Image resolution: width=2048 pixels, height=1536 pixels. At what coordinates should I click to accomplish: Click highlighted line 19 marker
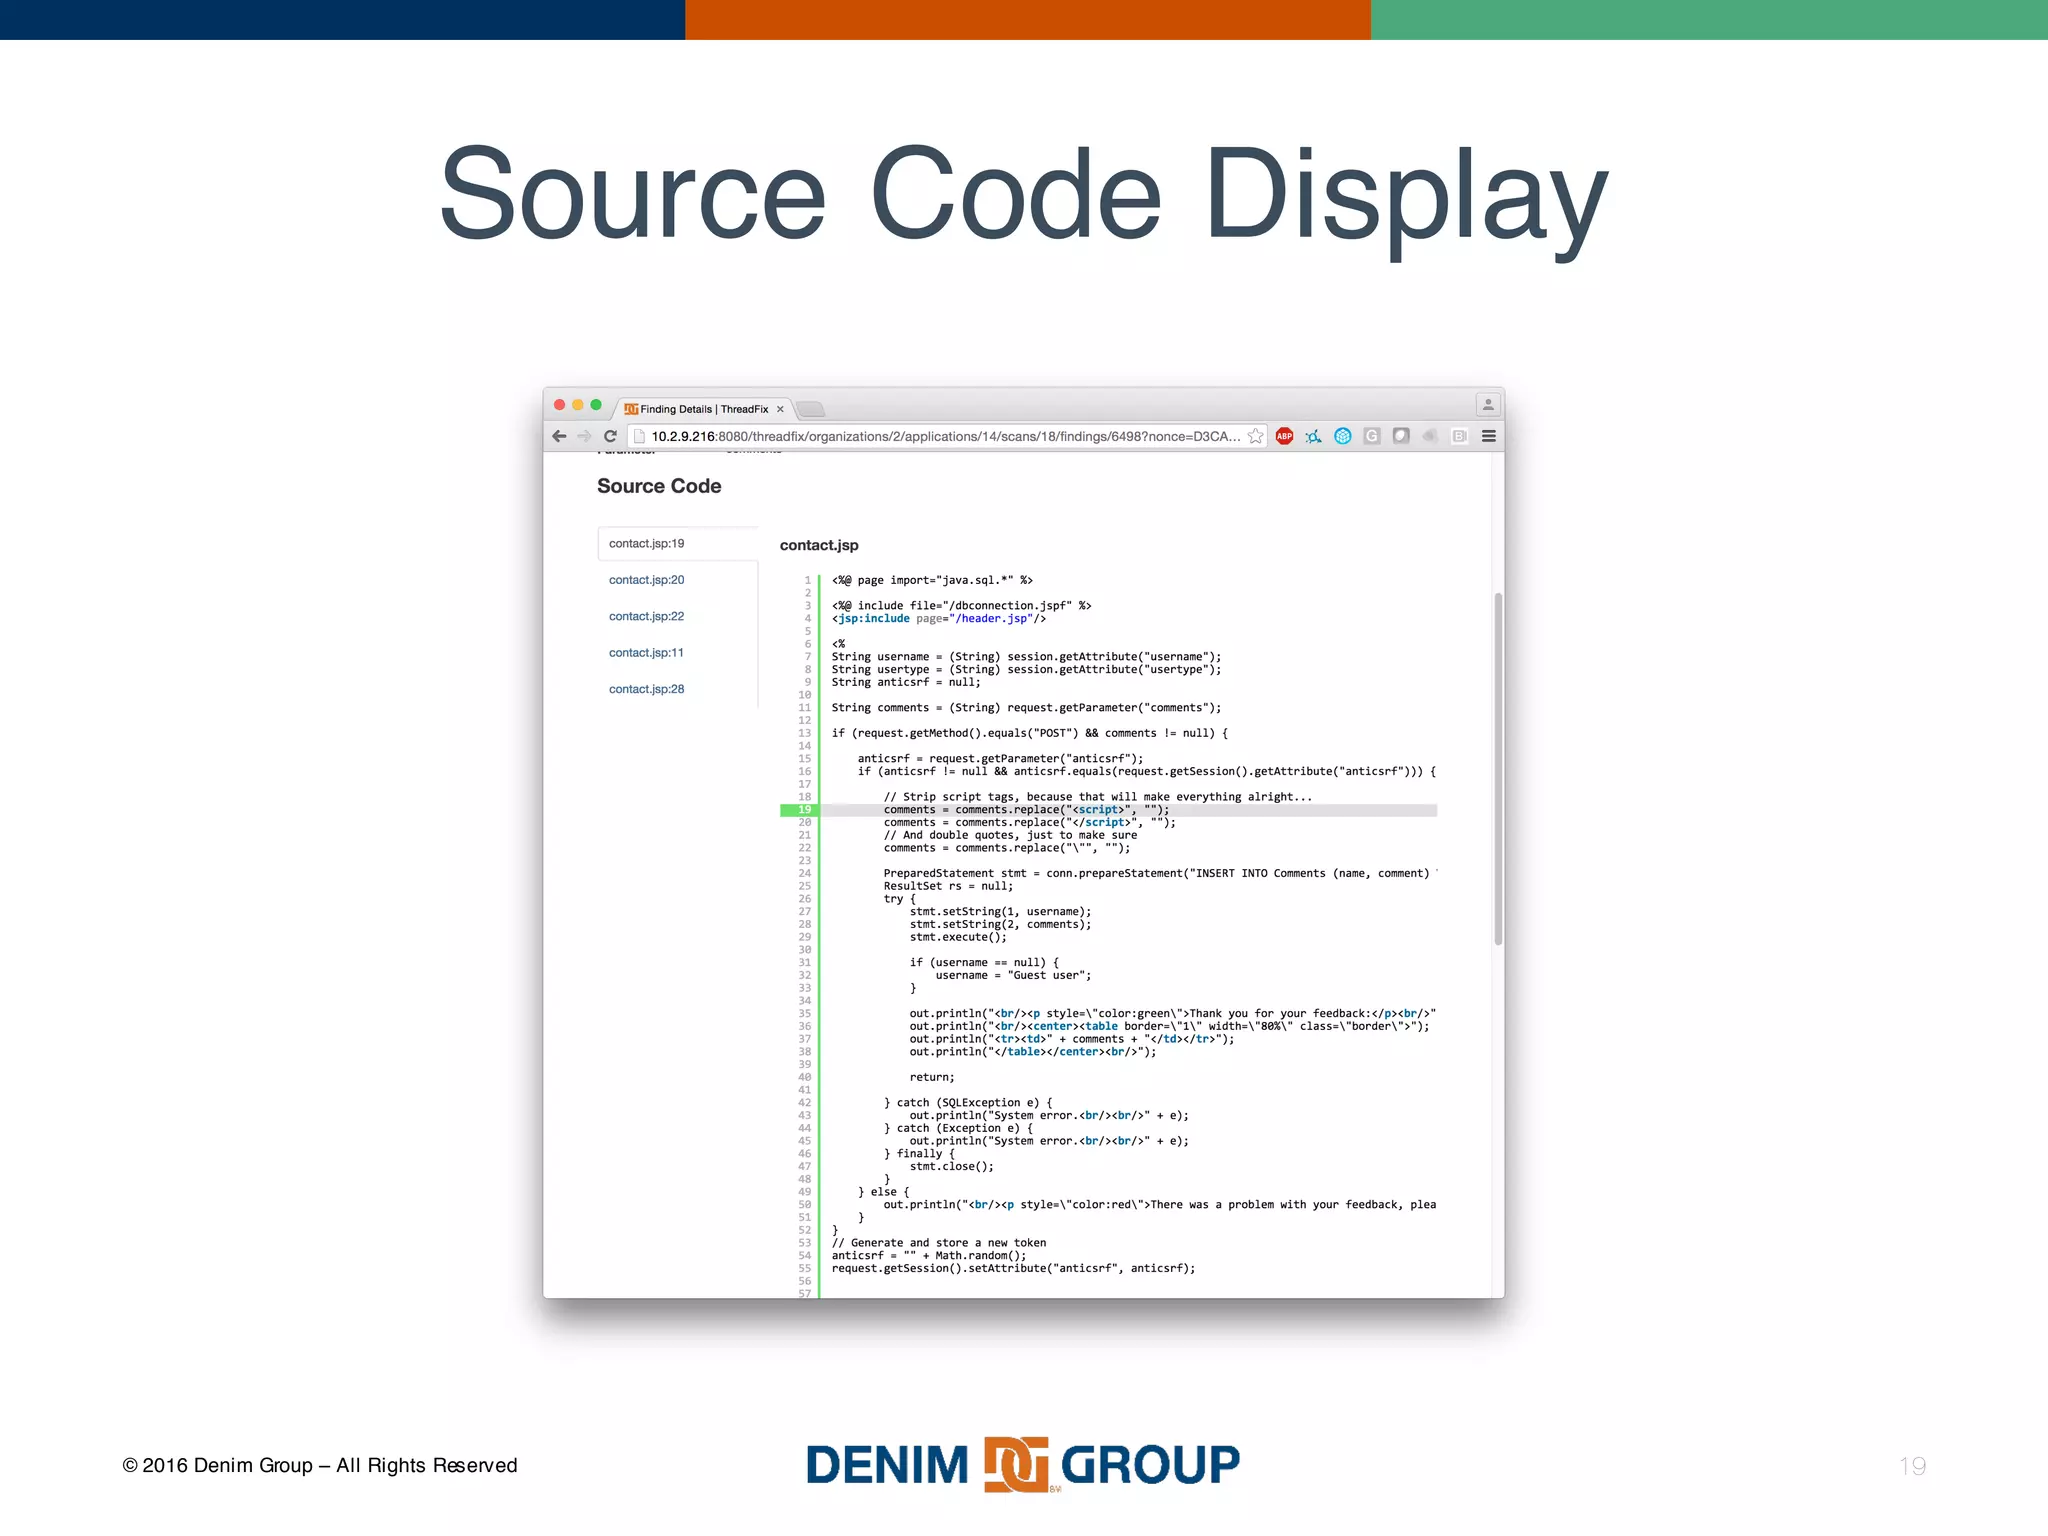pos(799,810)
